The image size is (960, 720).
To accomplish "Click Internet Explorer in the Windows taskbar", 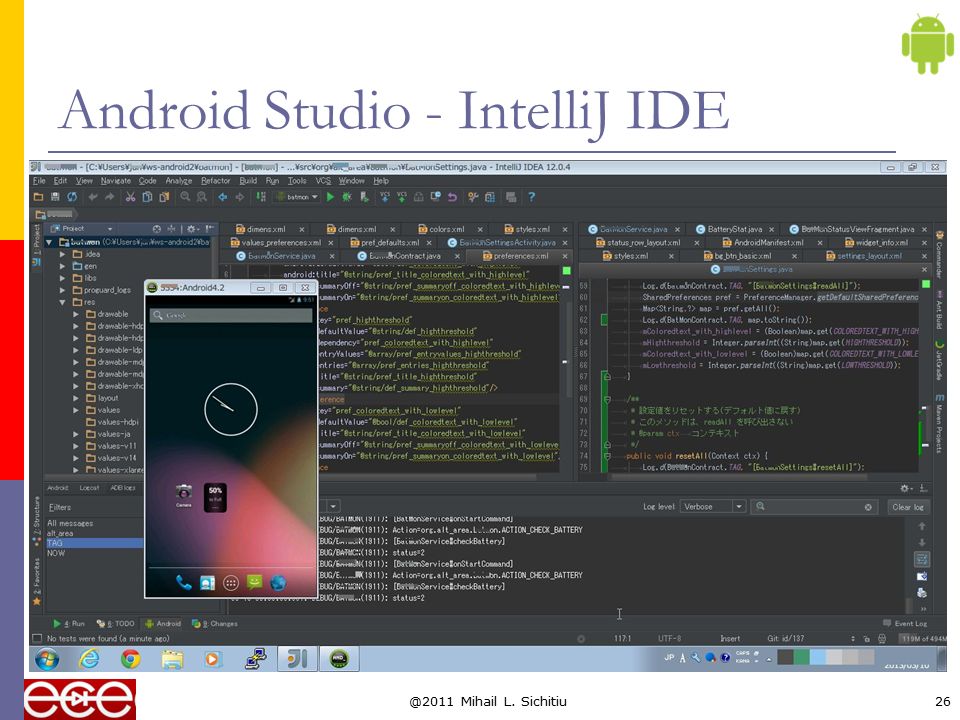I will coord(89,659).
